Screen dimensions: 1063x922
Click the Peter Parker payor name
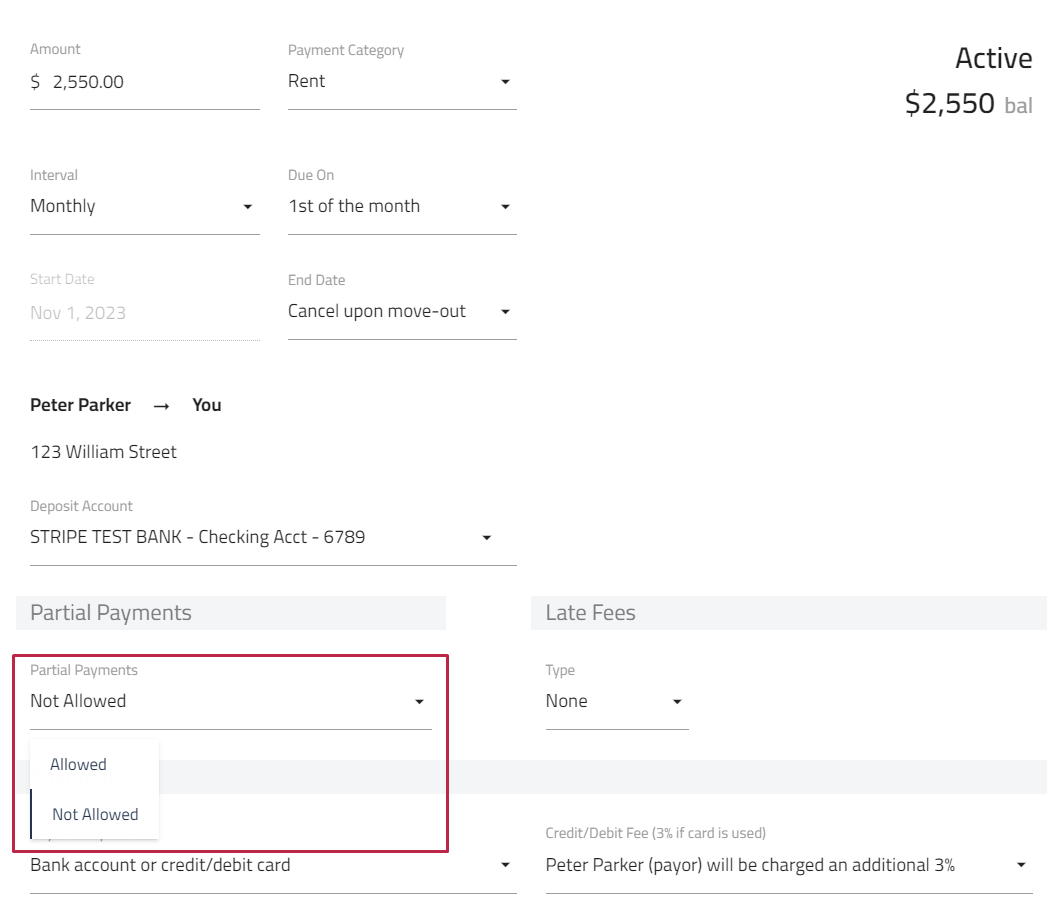pyautogui.click(x=80, y=405)
